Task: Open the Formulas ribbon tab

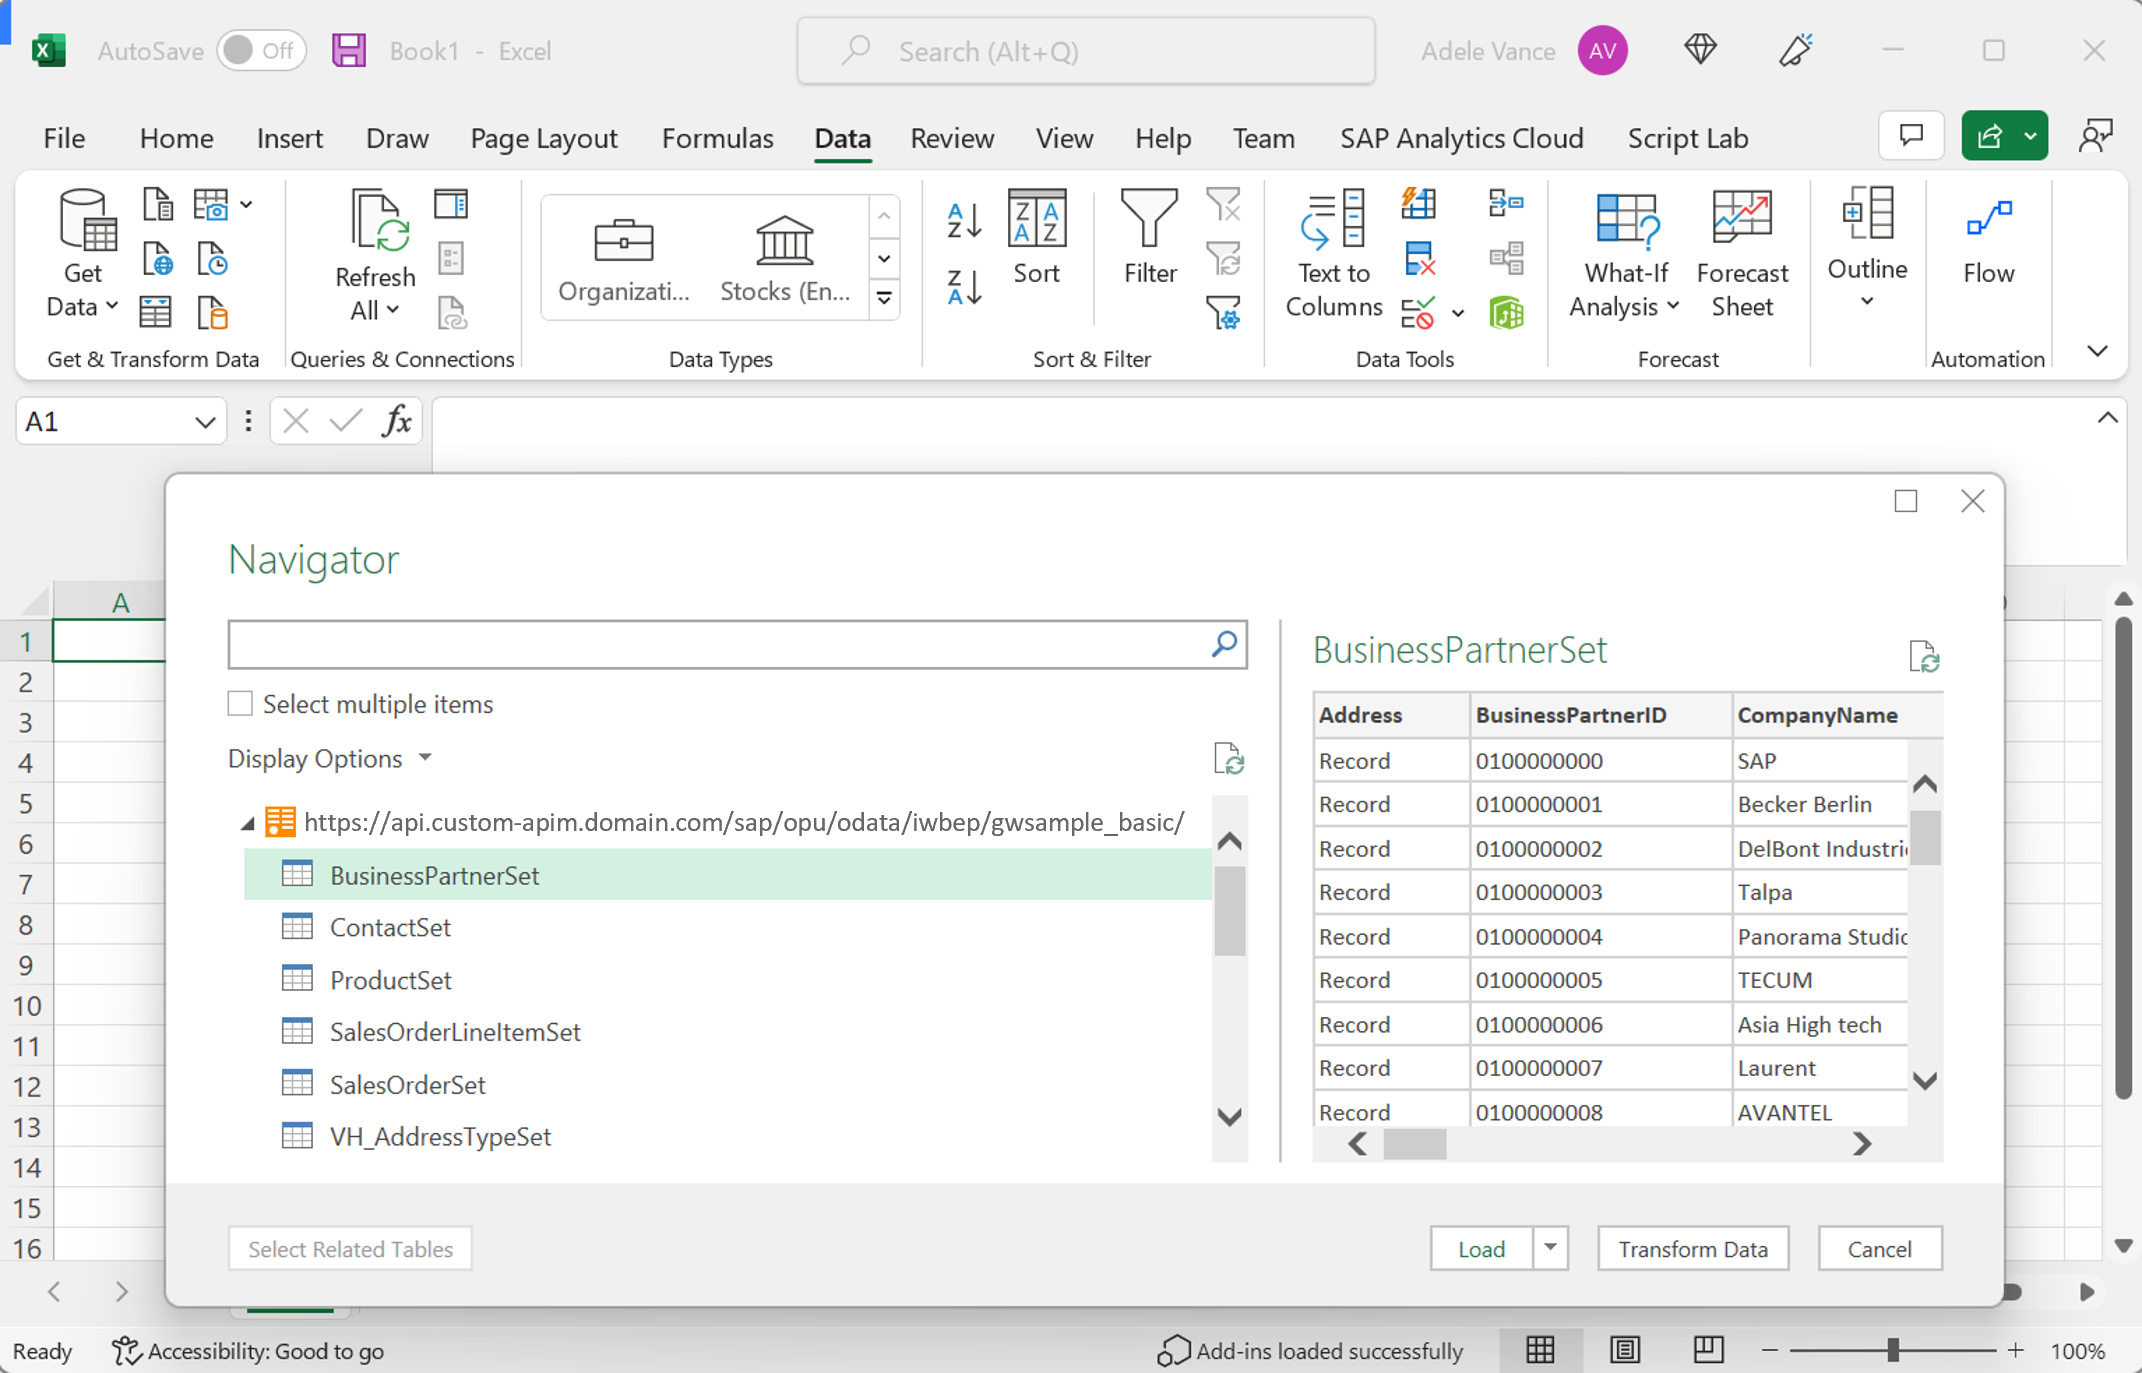Action: tap(718, 137)
